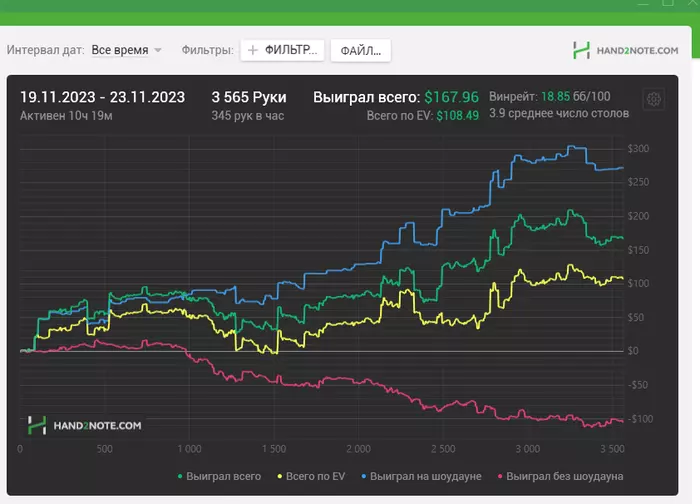This screenshot has width=700, height=504.
Task: Click the '1 000' x-axis label
Action: tap(189, 449)
